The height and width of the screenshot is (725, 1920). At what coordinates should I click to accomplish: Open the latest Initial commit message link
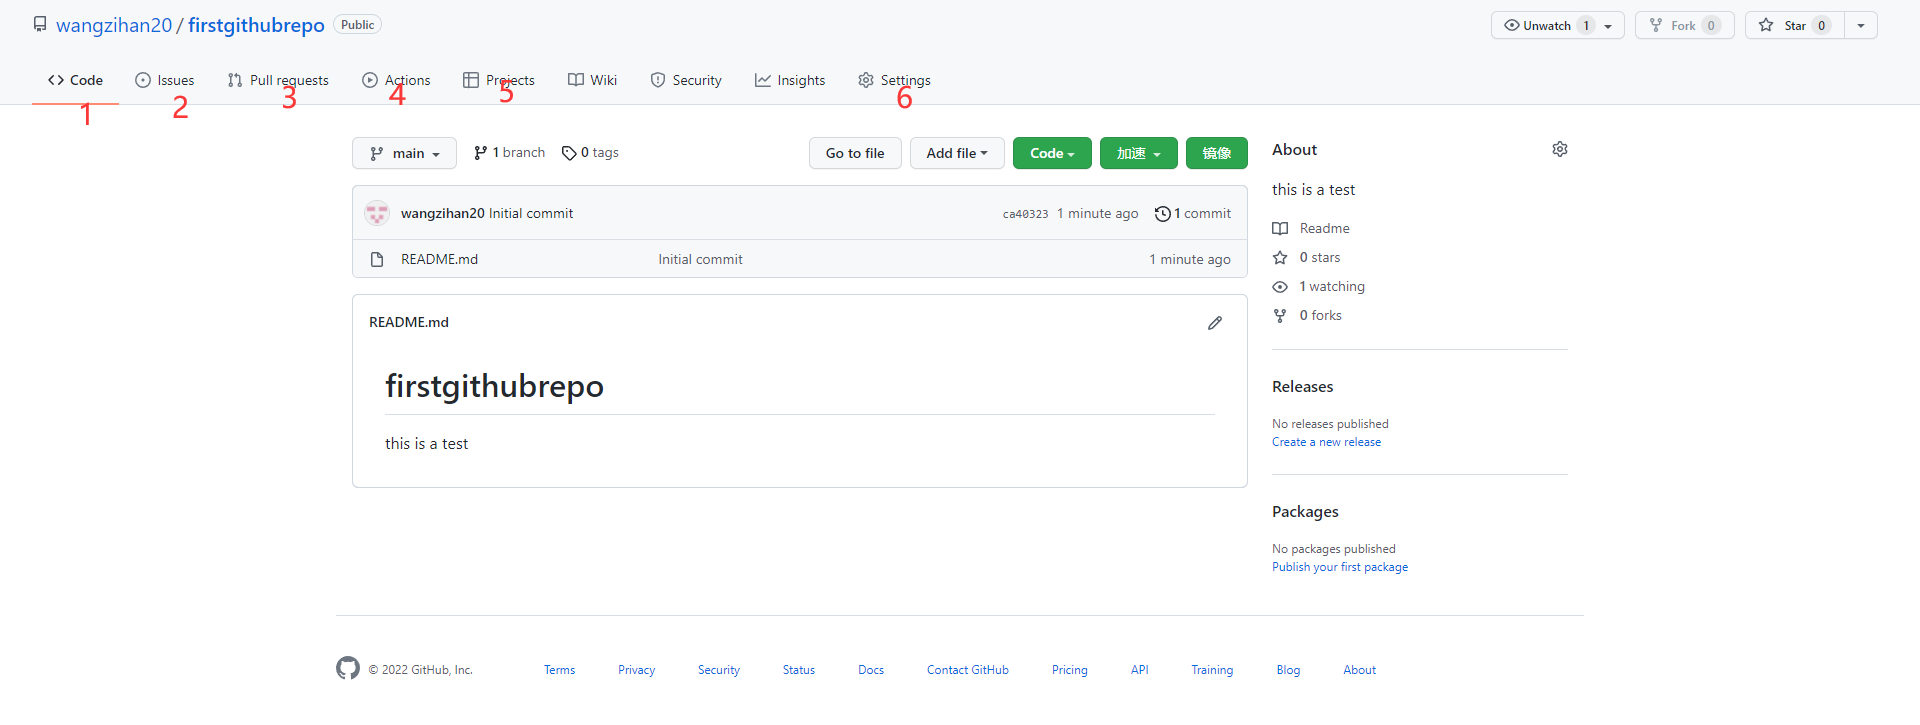[531, 213]
